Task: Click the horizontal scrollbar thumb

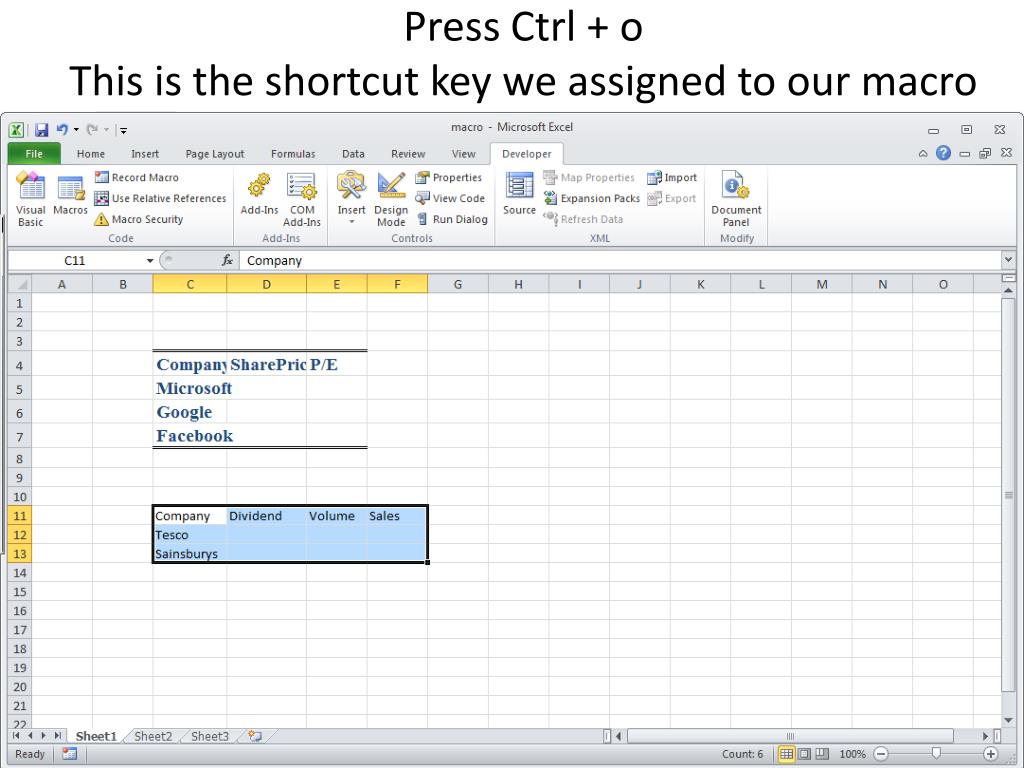Action: [x=790, y=736]
